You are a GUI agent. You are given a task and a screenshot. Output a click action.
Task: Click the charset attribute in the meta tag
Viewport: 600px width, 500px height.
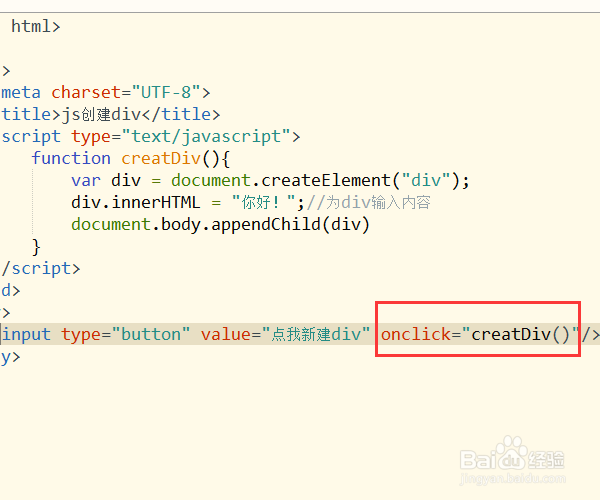point(86,93)
